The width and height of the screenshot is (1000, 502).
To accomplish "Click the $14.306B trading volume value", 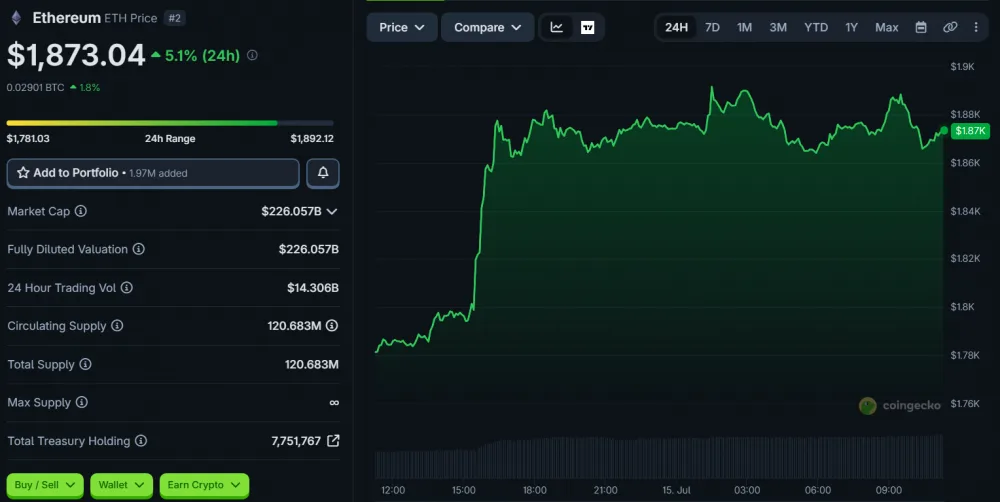I will [312, 288].
